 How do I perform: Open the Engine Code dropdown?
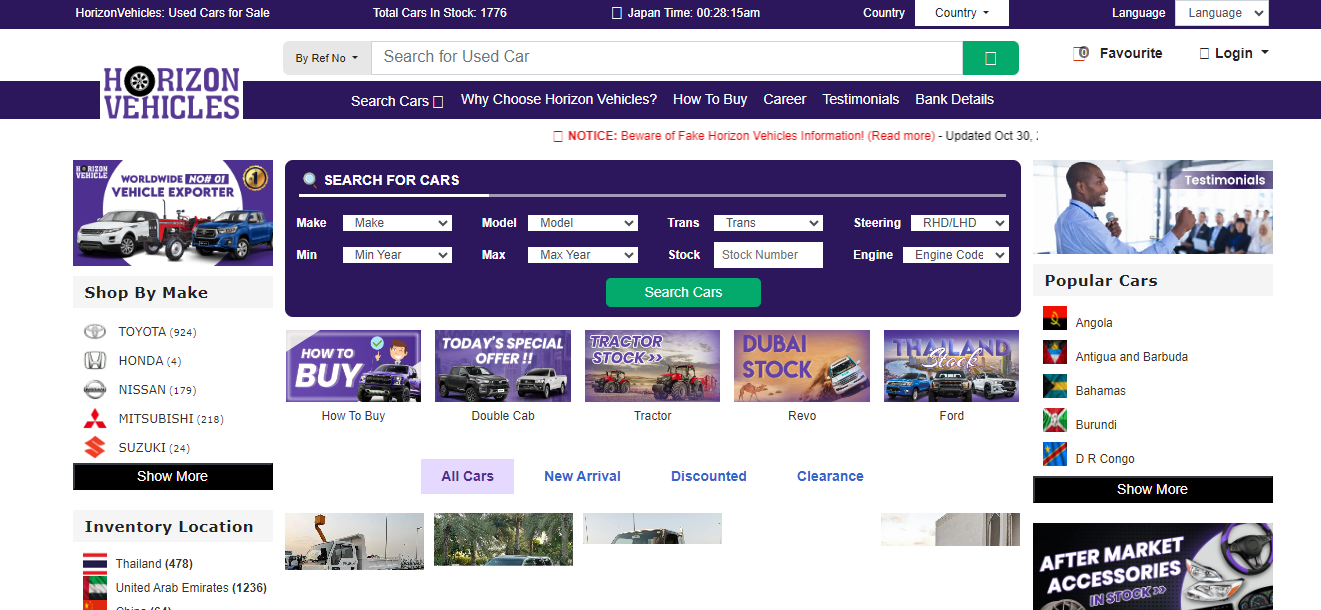(956, 255)
